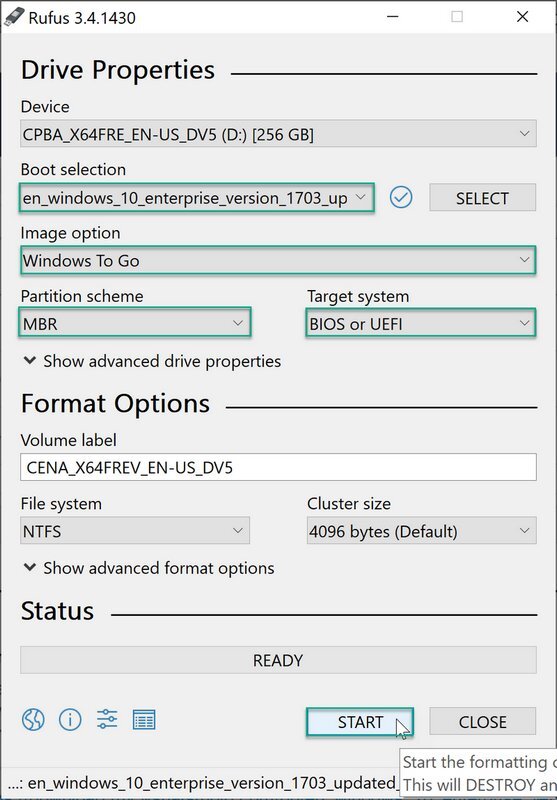
Task: Click the Volume label text field
Action: coord(278,467)
